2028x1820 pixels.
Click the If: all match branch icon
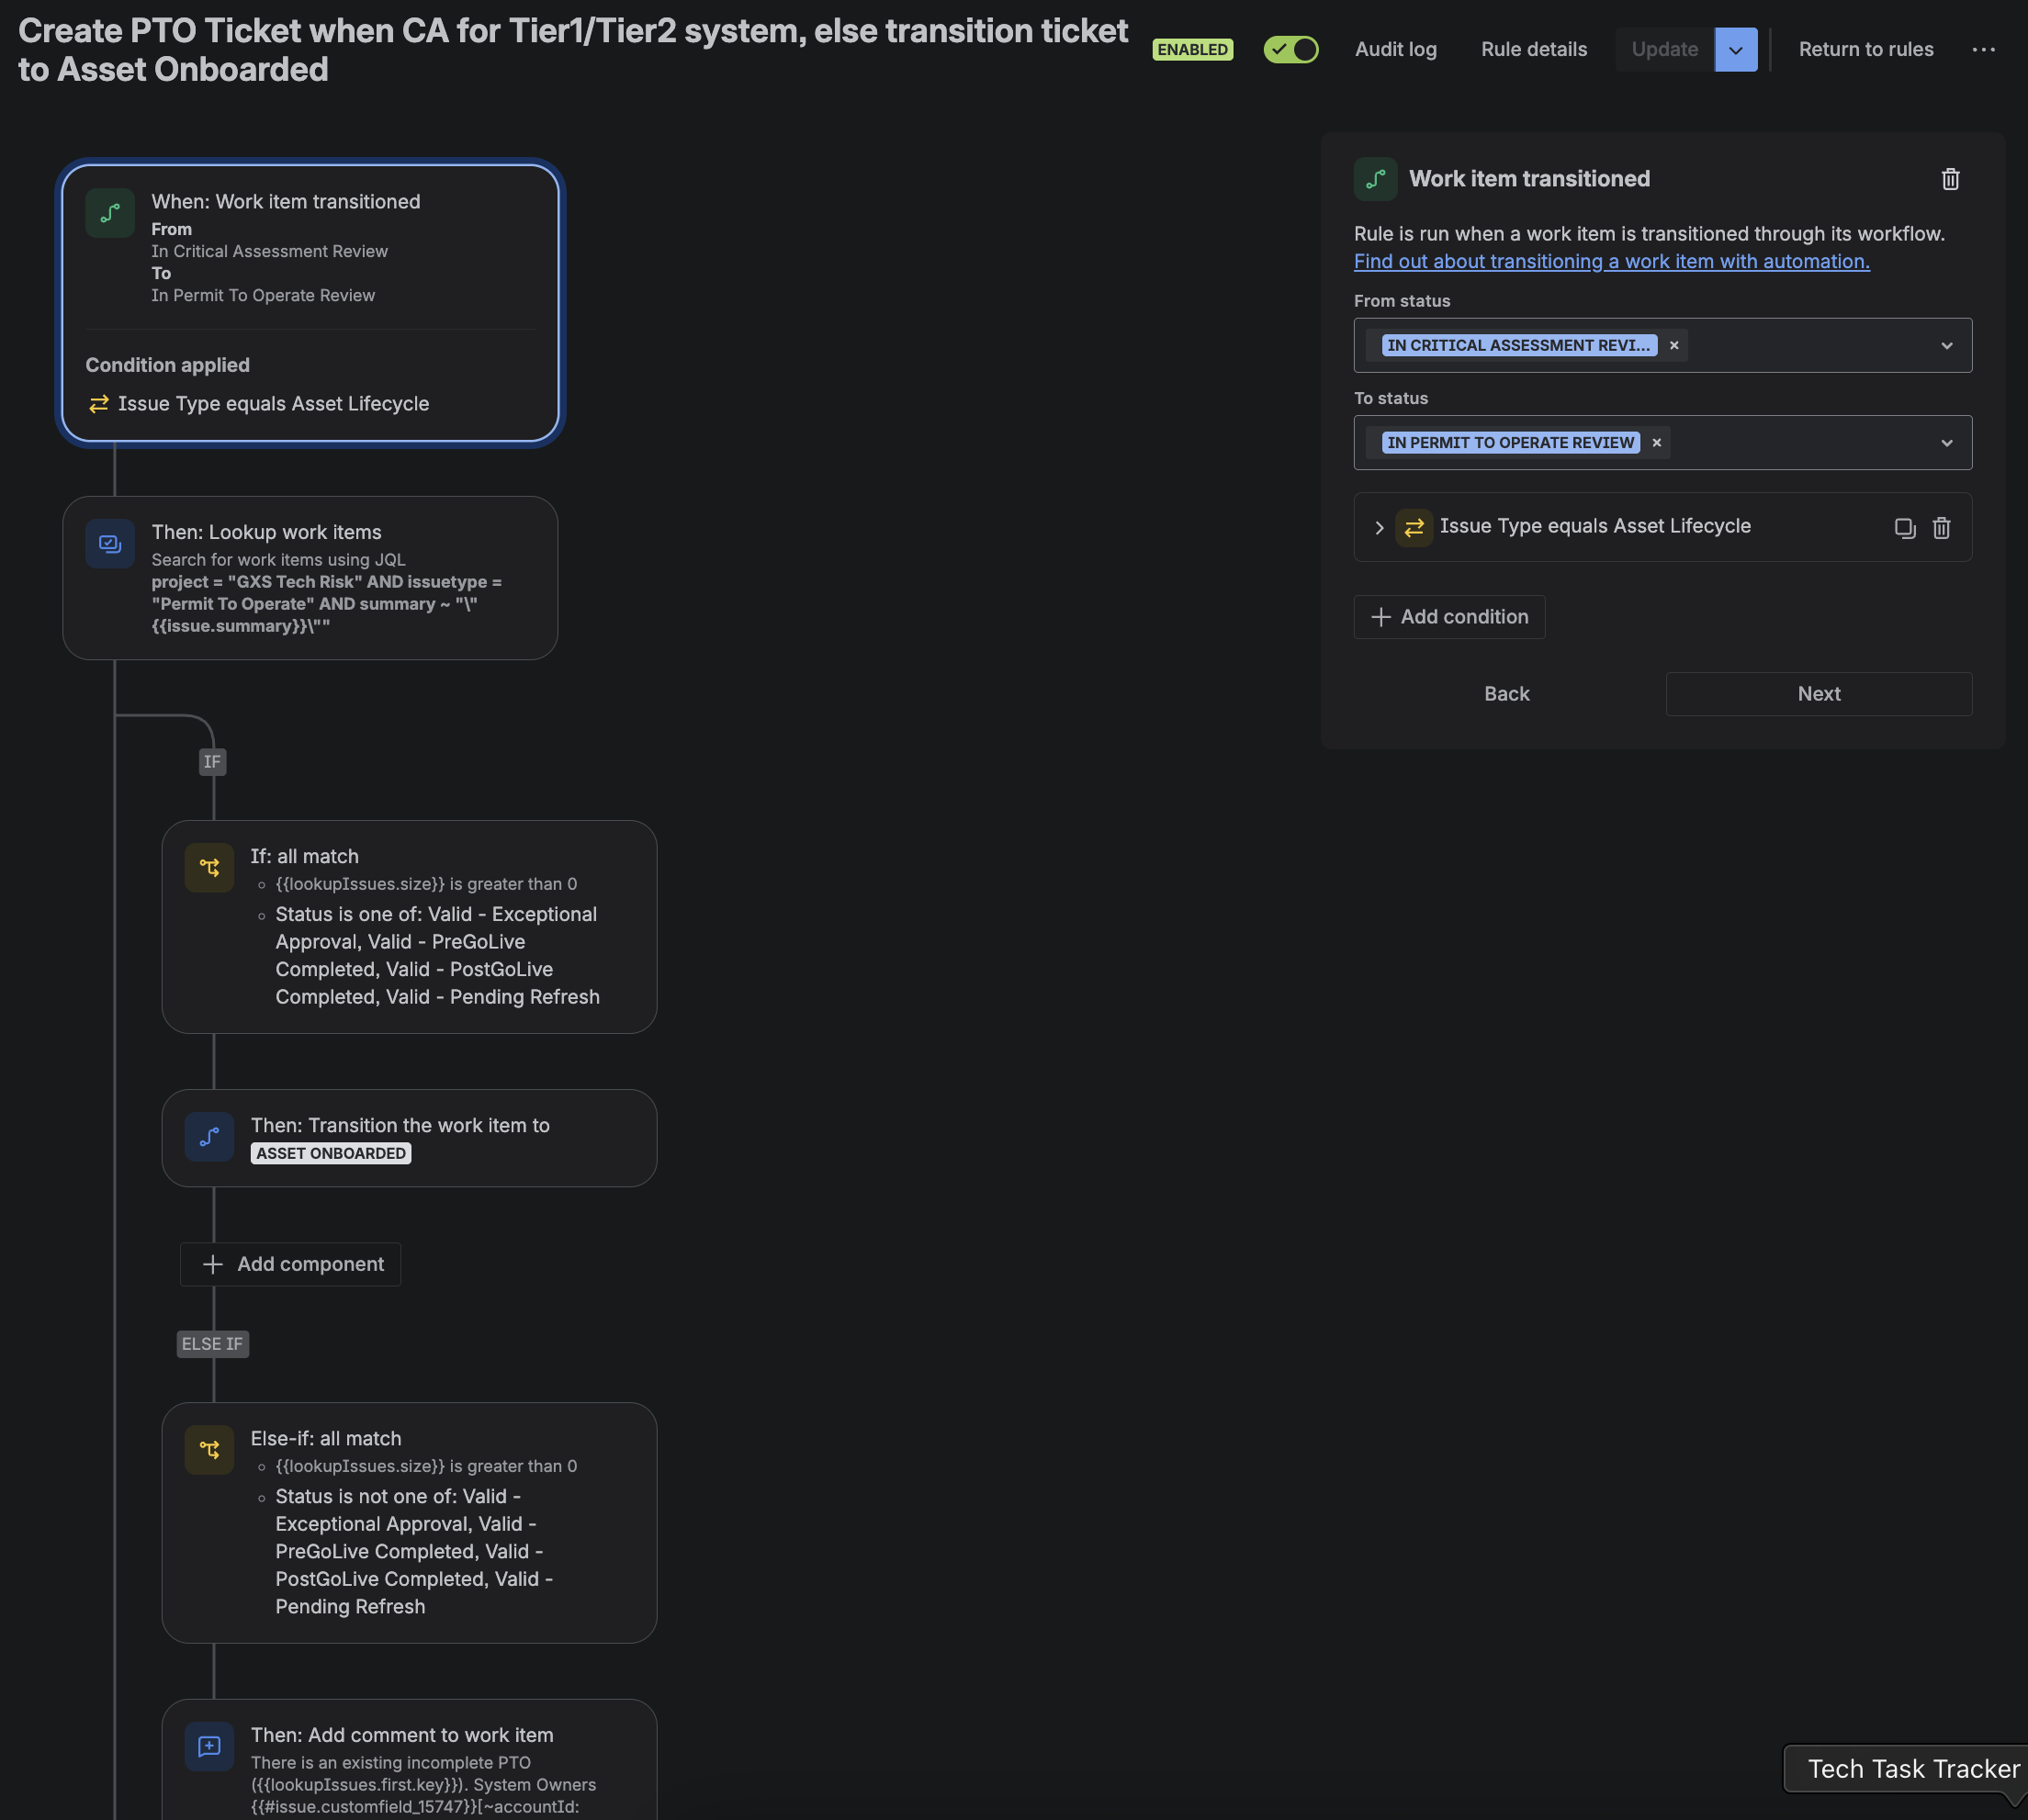(x=209, y=867)
